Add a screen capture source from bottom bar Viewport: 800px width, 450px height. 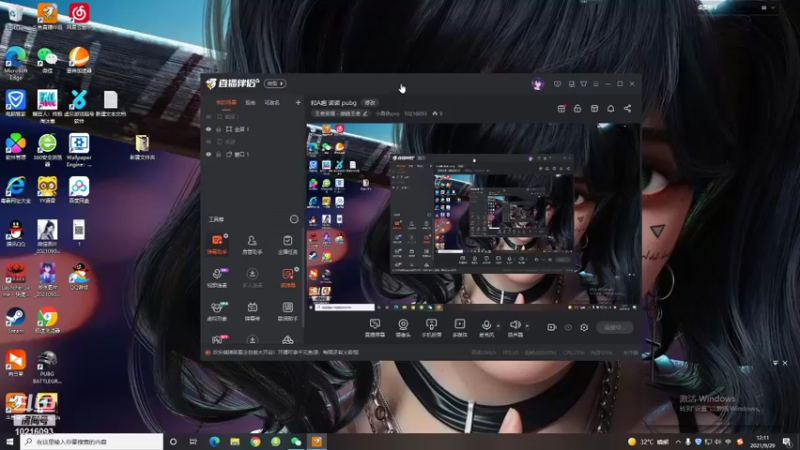coord(375,328)
